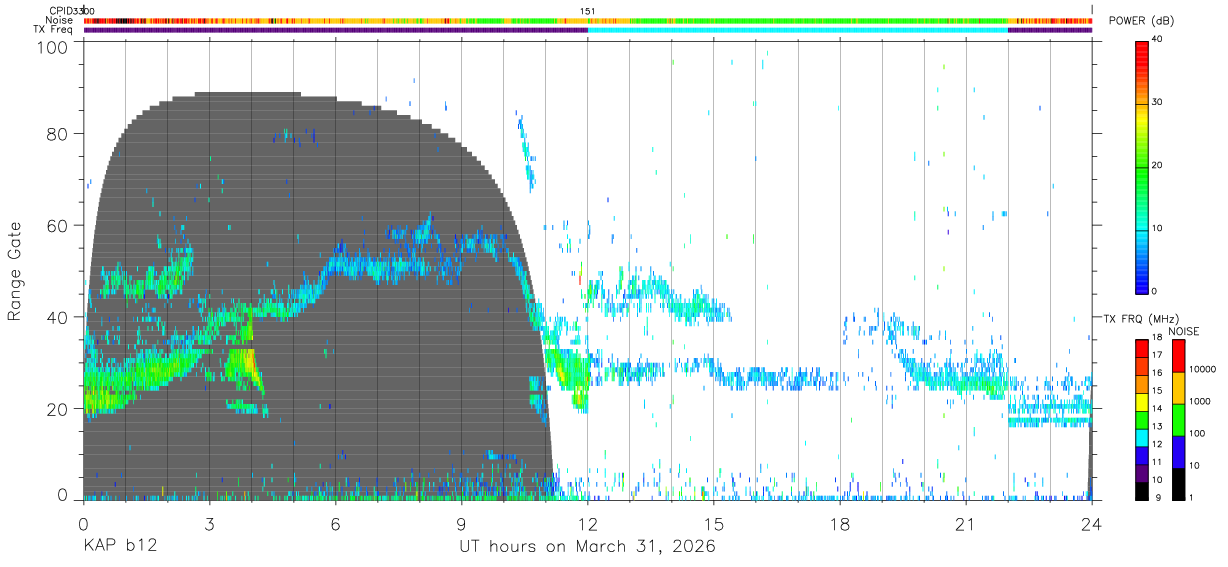This screenshot has width=1228, height=567.
Task: Click the TX FRQ (MHz) colorbar
Action: [x=1142, y=420]
